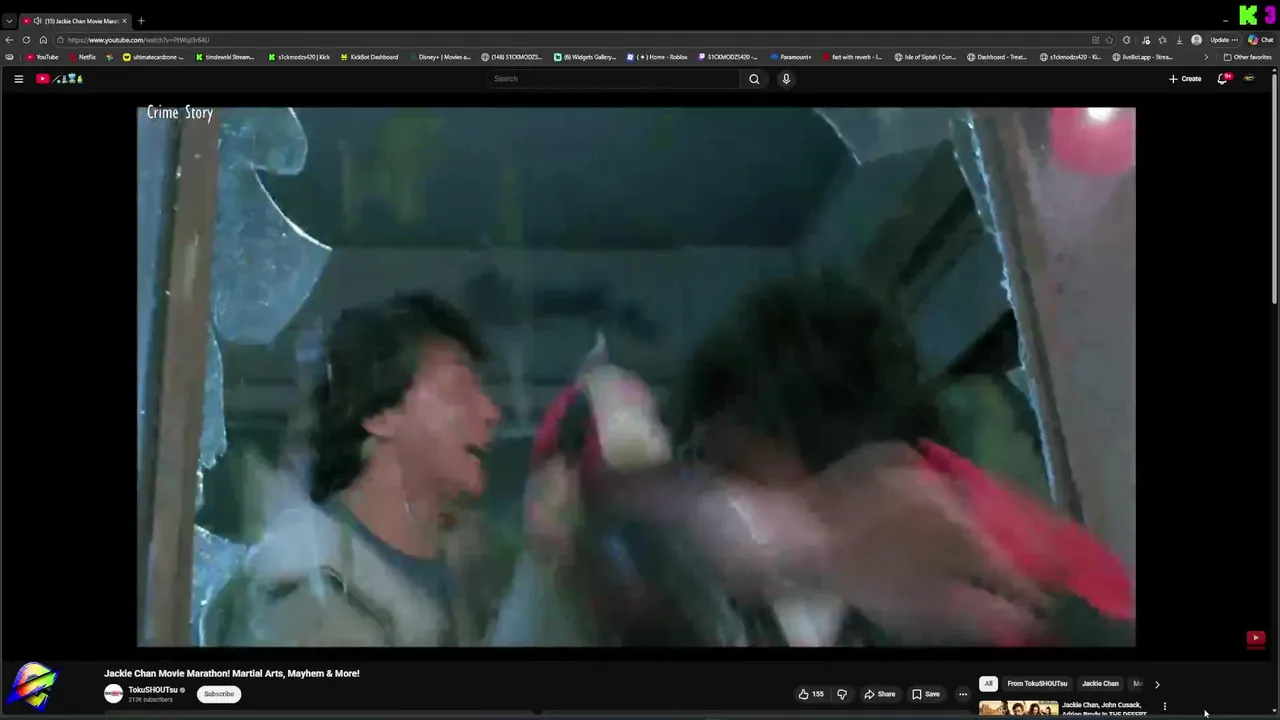This screenshot has height=720, width=1280.
Task: Mute the tab via the speaker icon
Action: [37, 21]
